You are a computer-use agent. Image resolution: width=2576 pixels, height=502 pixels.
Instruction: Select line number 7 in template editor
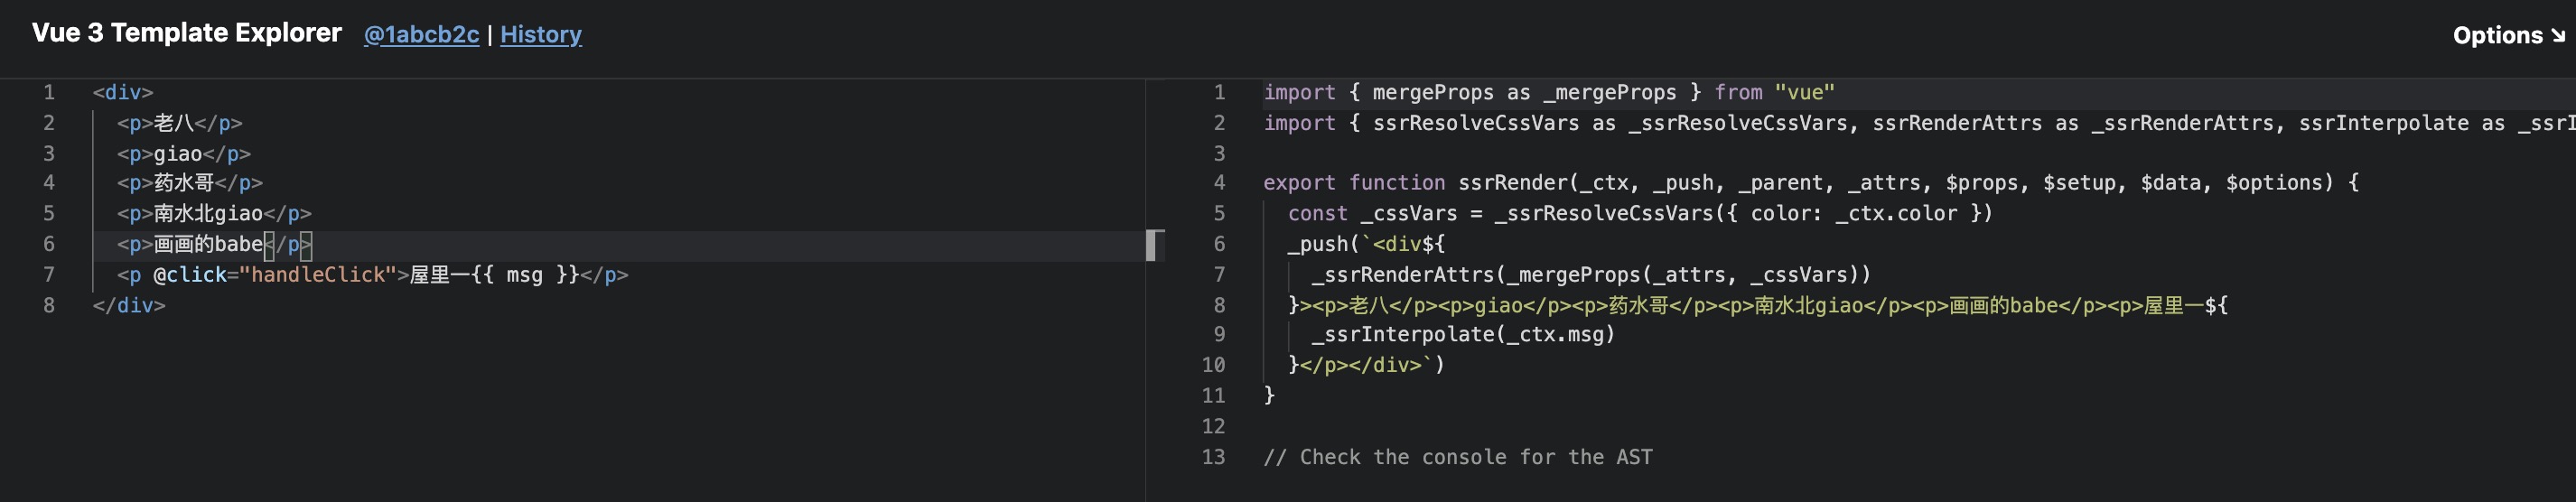(48, 275)
